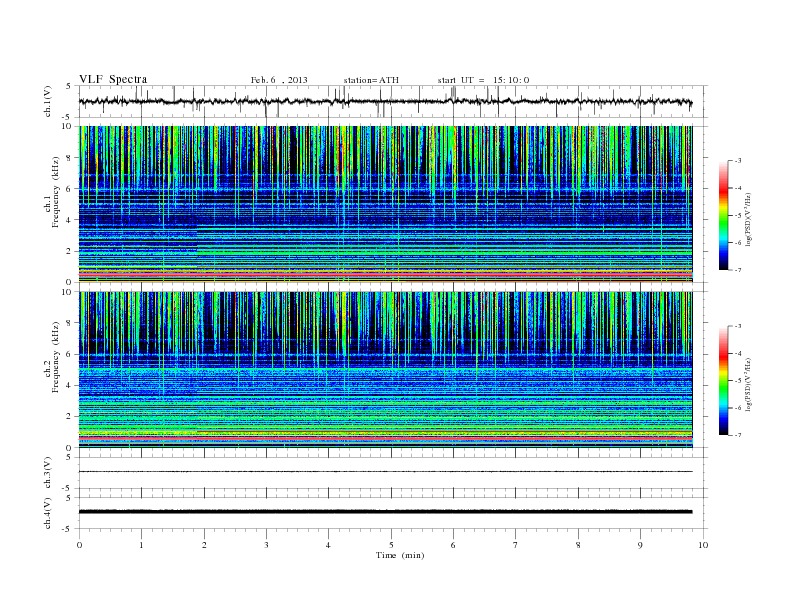
Task: Click the "-3" label on ch.1 color bar
Action: [738, 161]
